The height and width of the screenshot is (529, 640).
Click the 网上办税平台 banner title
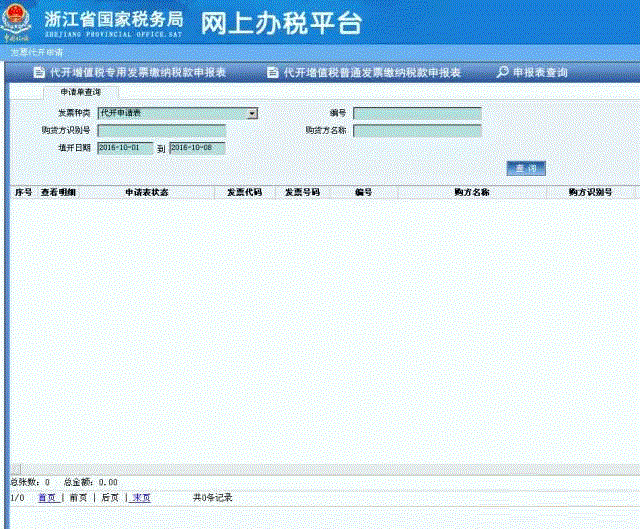tap(281, 23)
